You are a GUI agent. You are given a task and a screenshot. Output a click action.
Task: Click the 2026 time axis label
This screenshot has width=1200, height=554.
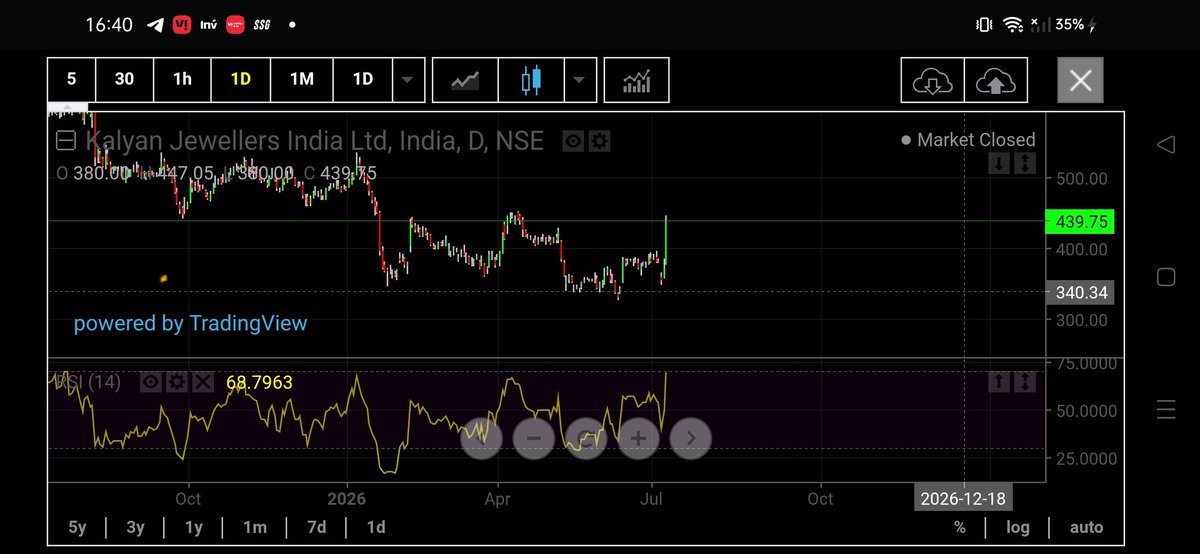[x=346, y=498]
